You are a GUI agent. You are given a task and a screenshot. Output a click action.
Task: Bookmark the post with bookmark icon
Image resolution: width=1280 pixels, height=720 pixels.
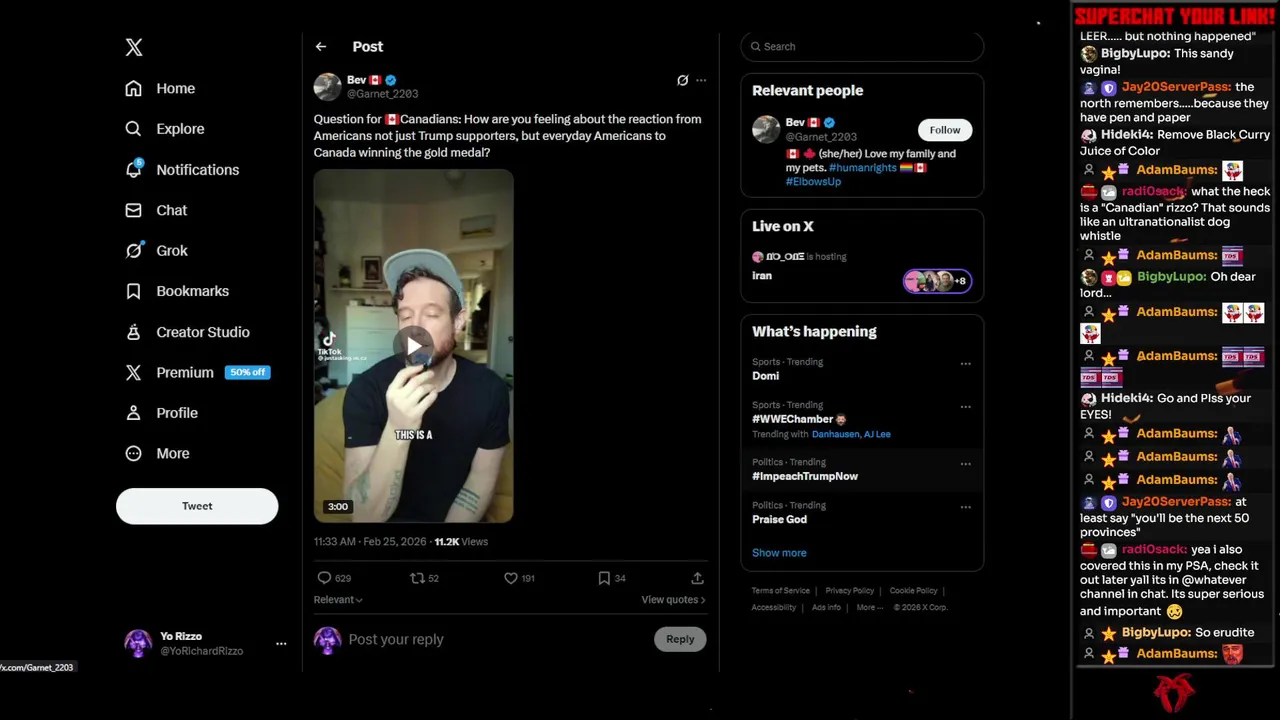point(604,578)
